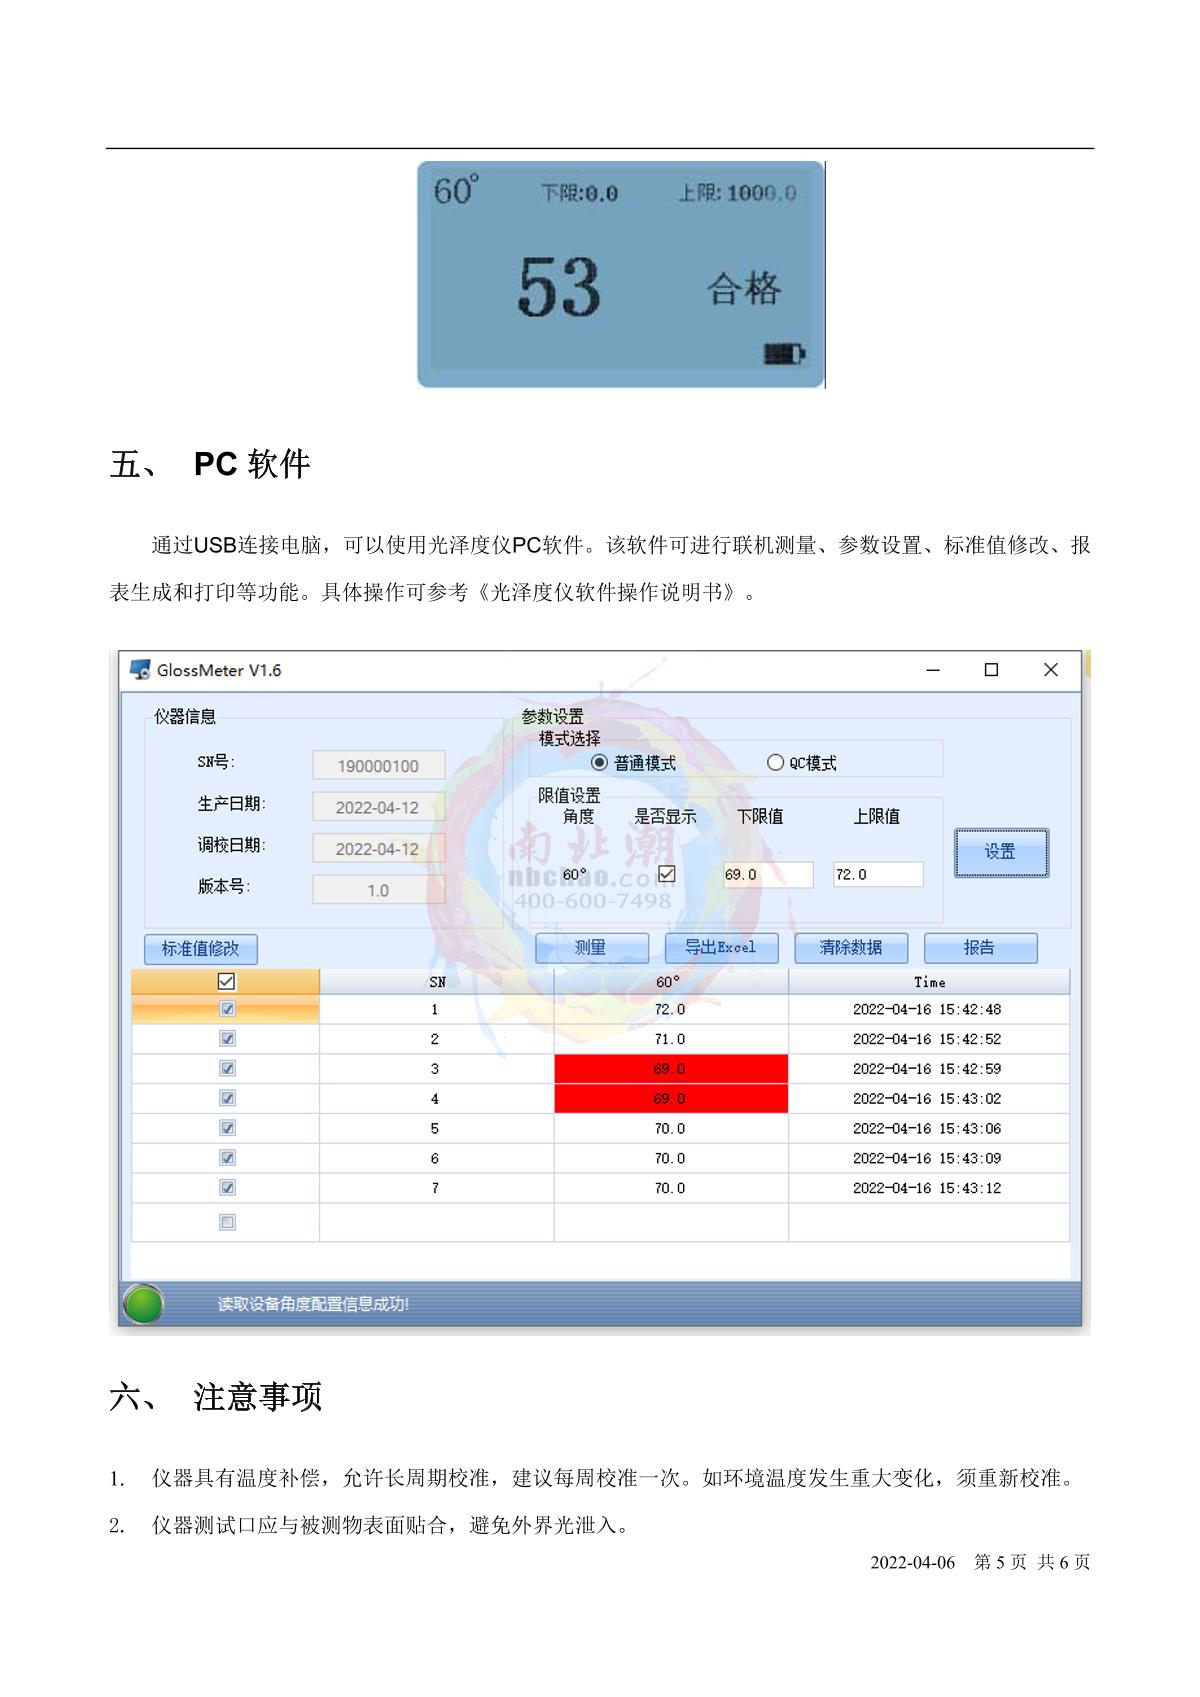The height and width of the screenshot is (1697, 1200).
Task: Click the 测量 button
Action: tap(591, 948)
